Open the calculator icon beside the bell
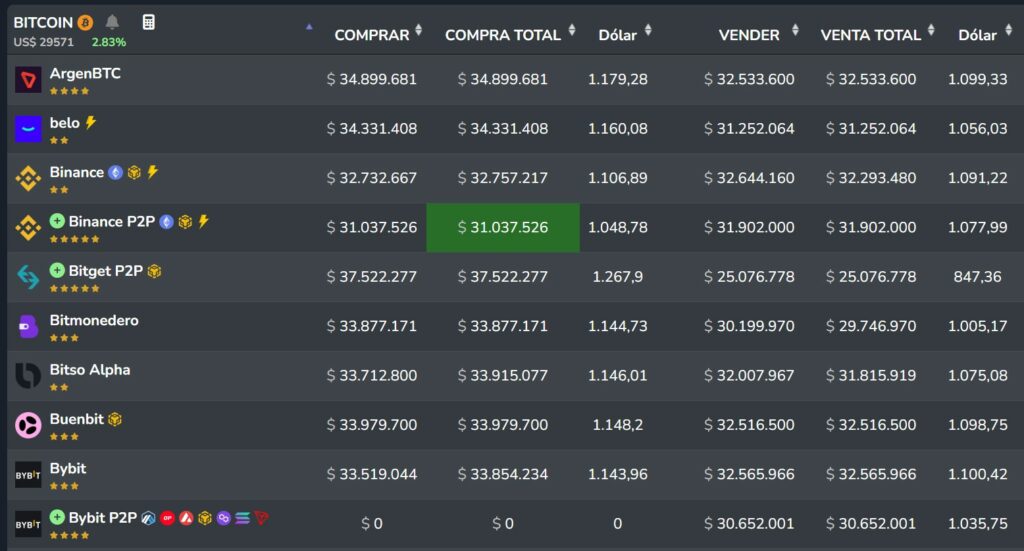 point(148,22)
